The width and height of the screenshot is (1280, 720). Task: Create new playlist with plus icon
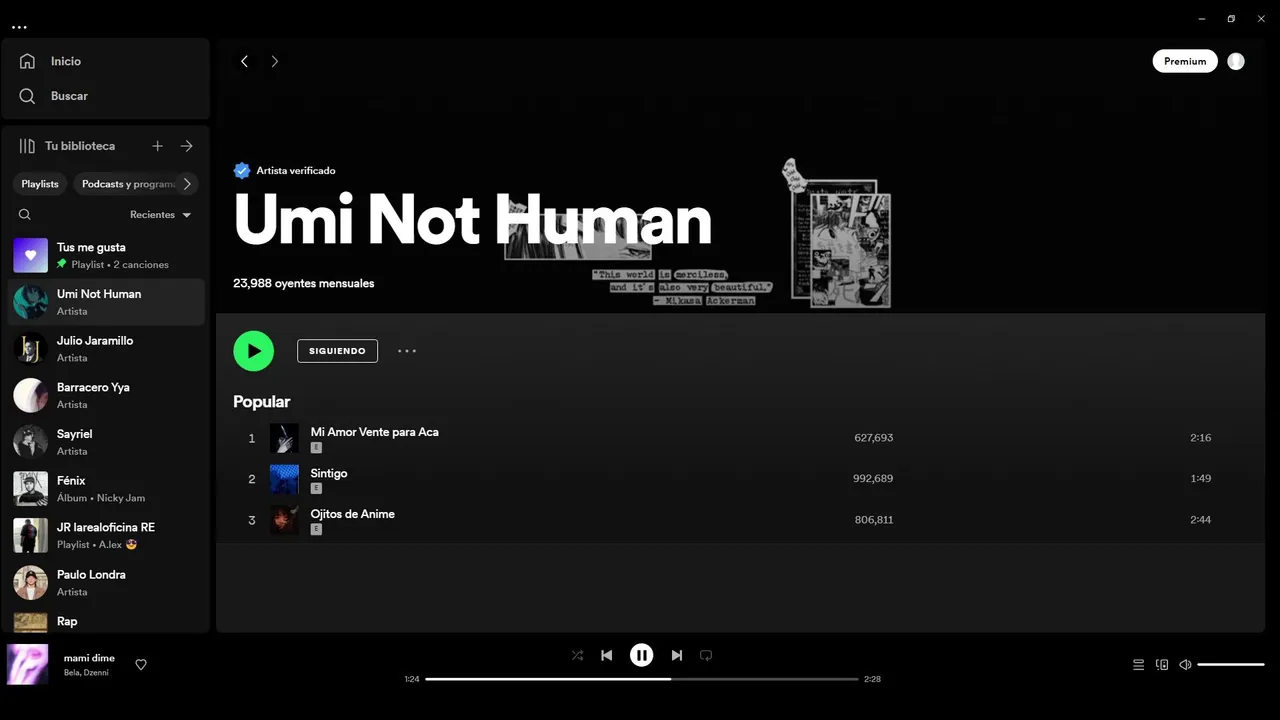click(157, 146)
